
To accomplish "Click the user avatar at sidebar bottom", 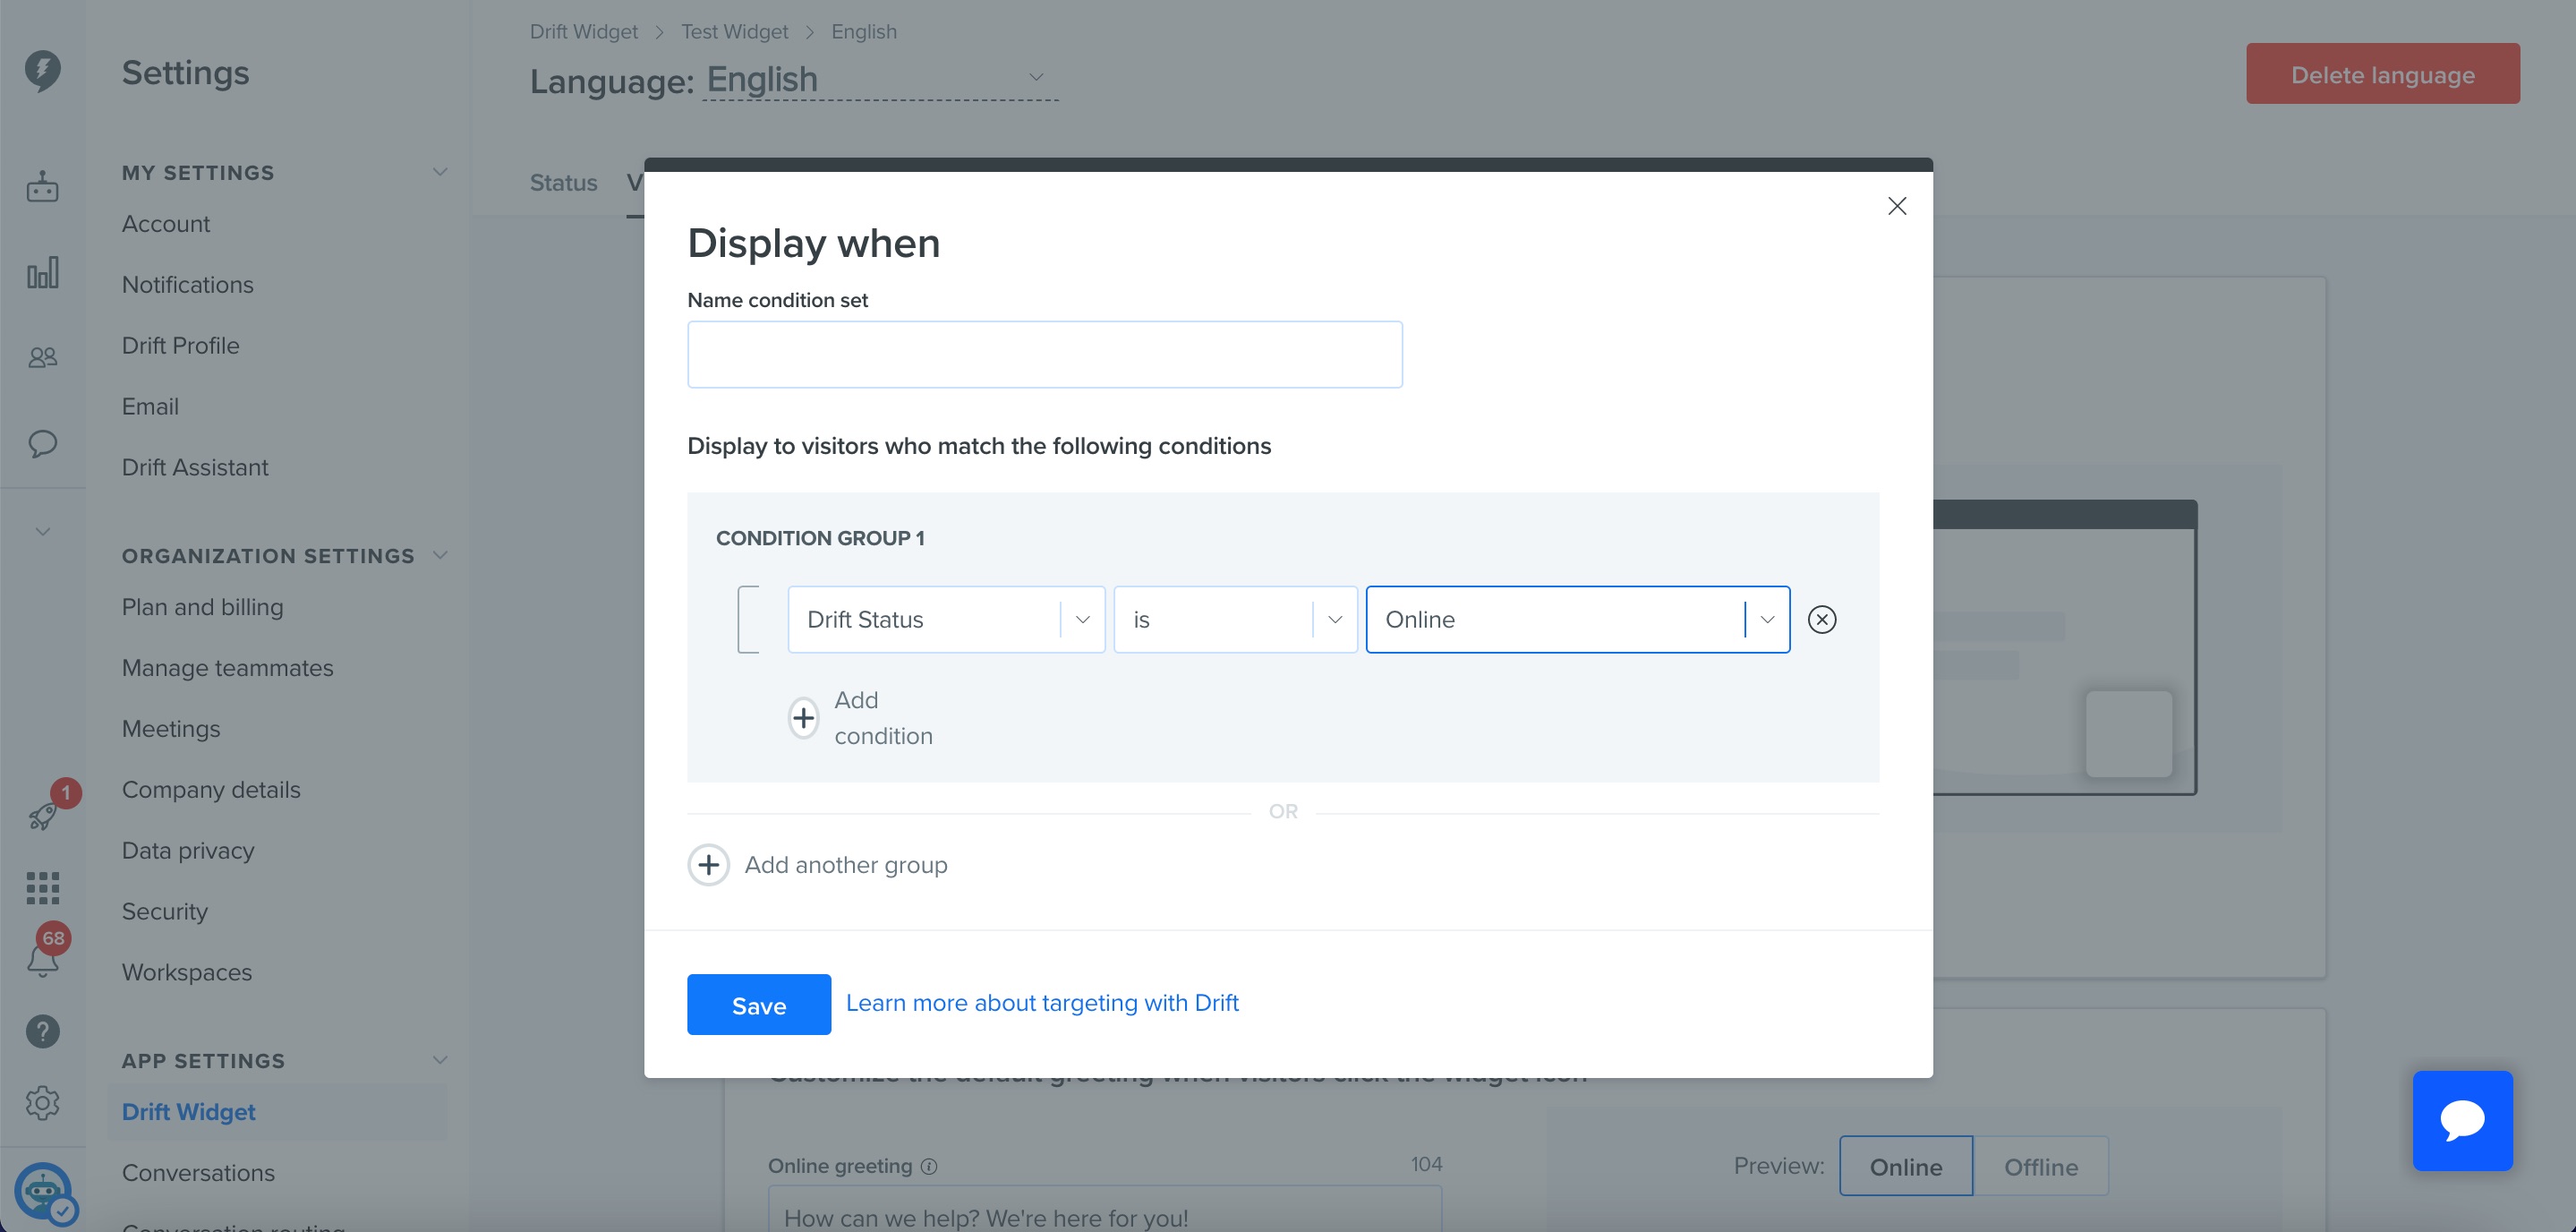I will 42,1190.
